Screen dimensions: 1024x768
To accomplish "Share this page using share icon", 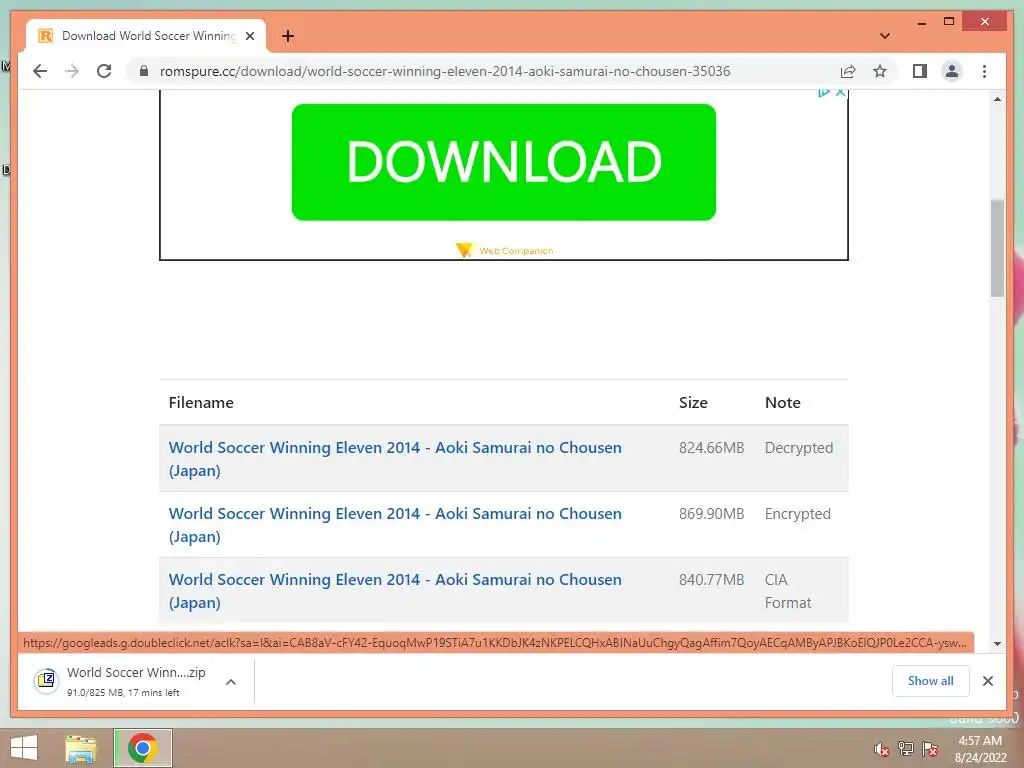I will (848, 71).
